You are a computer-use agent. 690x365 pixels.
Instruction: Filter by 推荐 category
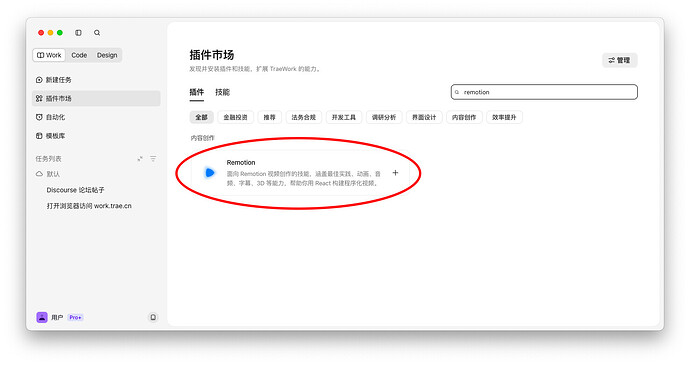pos(269,117)
